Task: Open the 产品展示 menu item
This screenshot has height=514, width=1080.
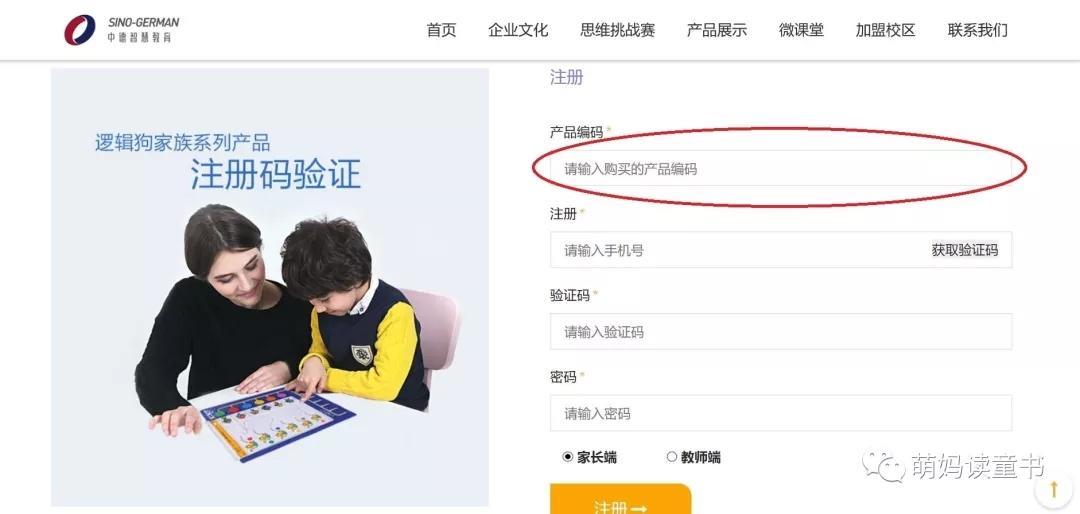Action: coord(717,30)
